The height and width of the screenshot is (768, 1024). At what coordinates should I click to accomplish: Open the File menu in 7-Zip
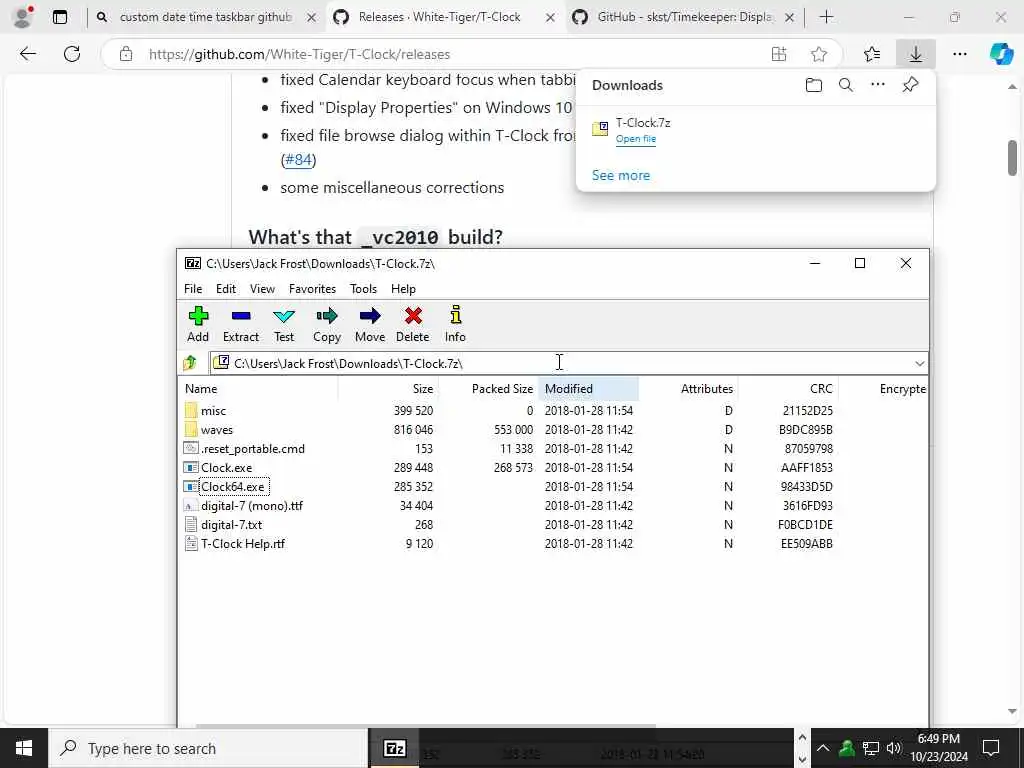[193, 289]
